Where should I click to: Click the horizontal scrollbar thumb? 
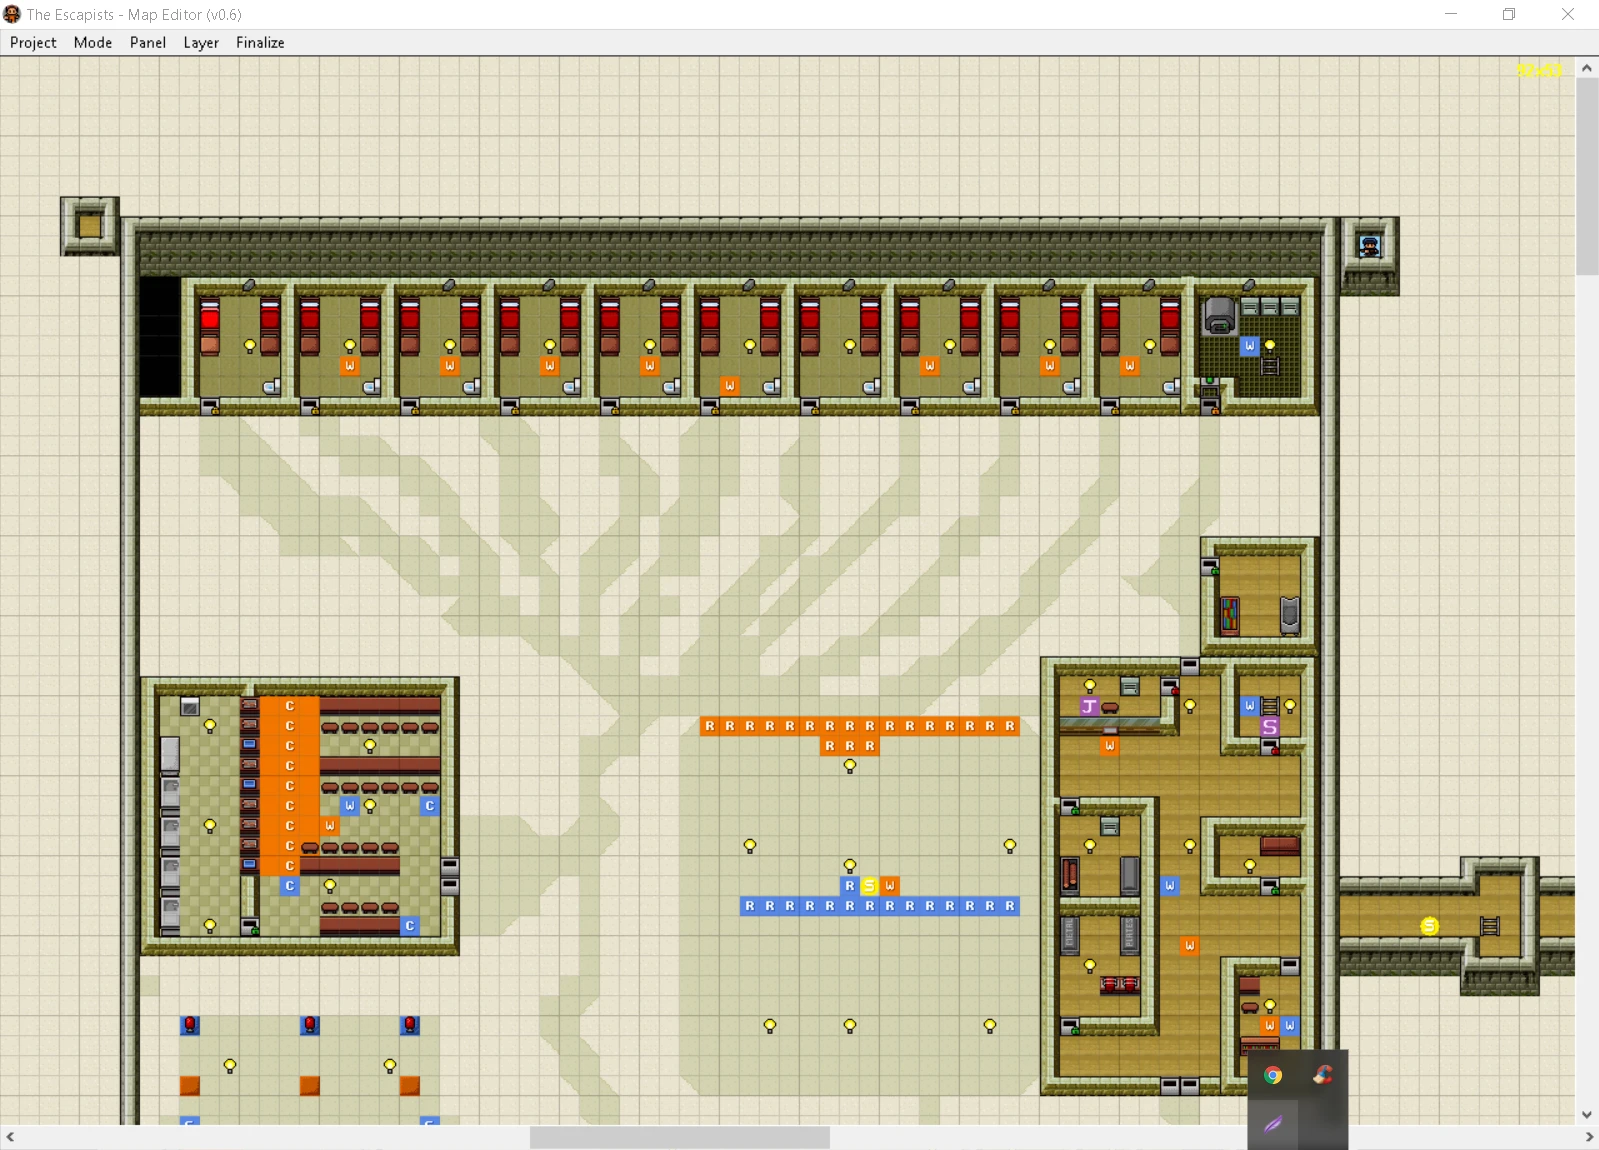coord(680,1137)
